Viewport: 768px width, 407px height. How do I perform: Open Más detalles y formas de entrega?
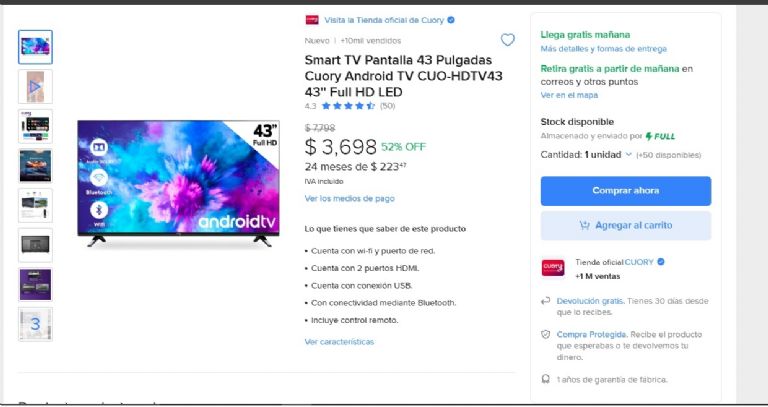coord(603,48)
